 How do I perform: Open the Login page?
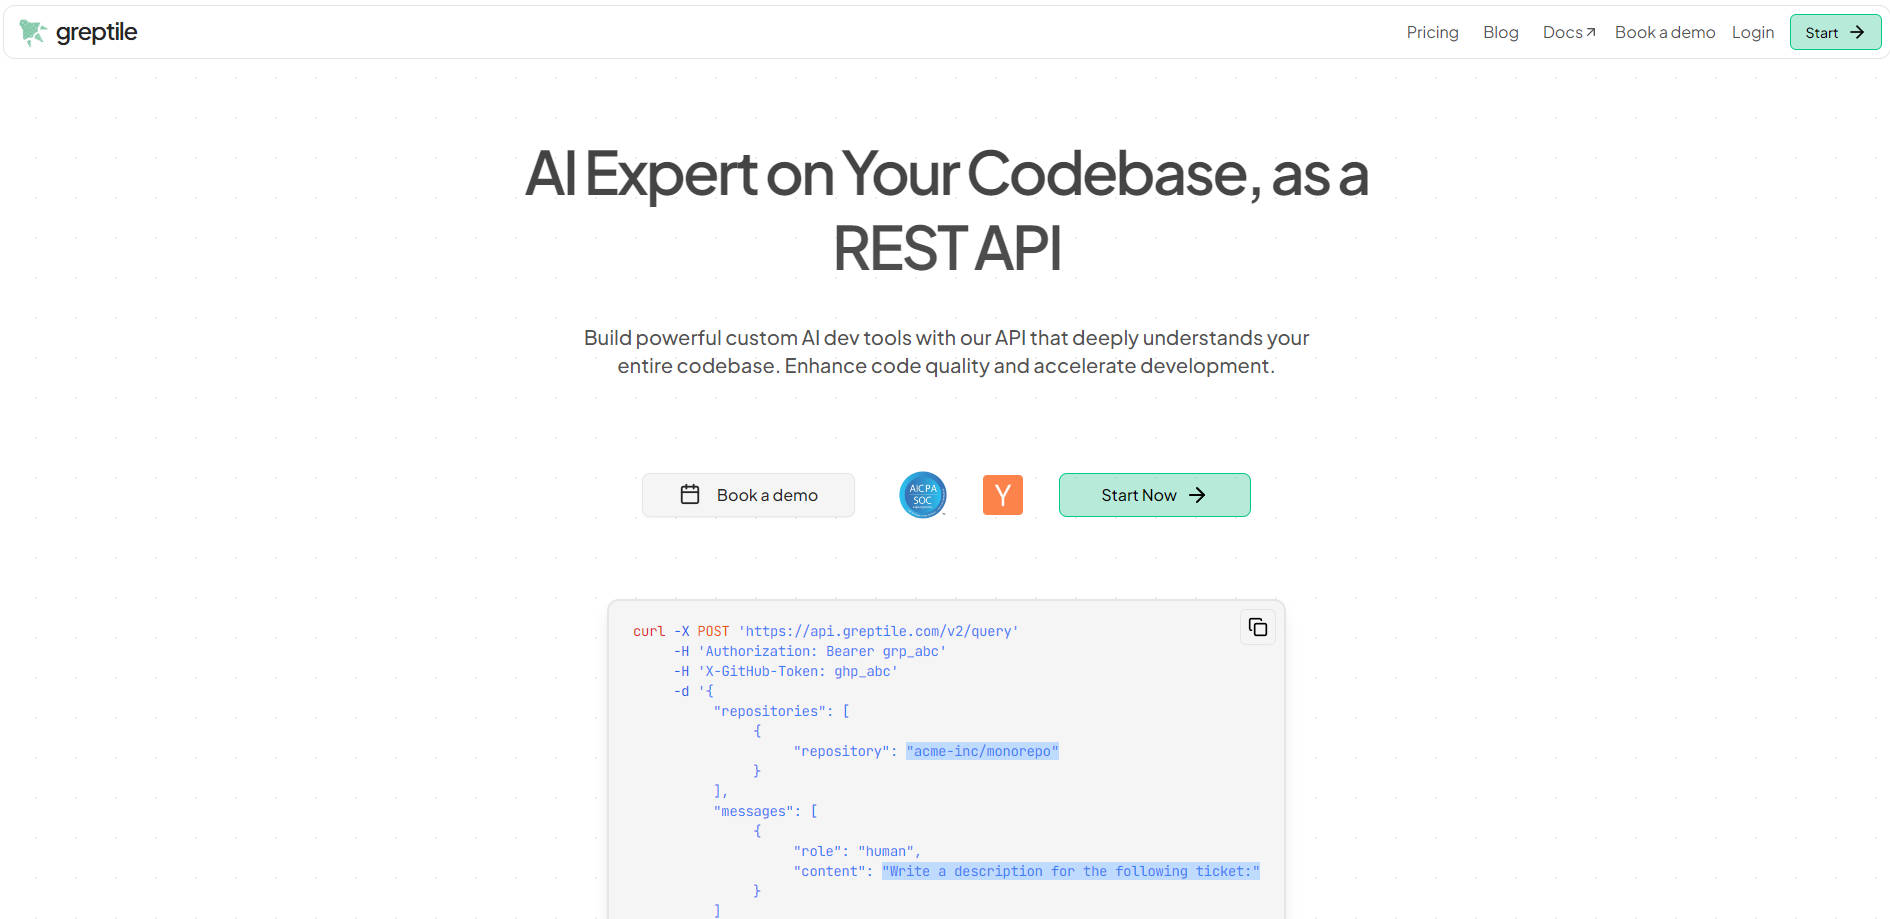click(x=1752, y=32)
